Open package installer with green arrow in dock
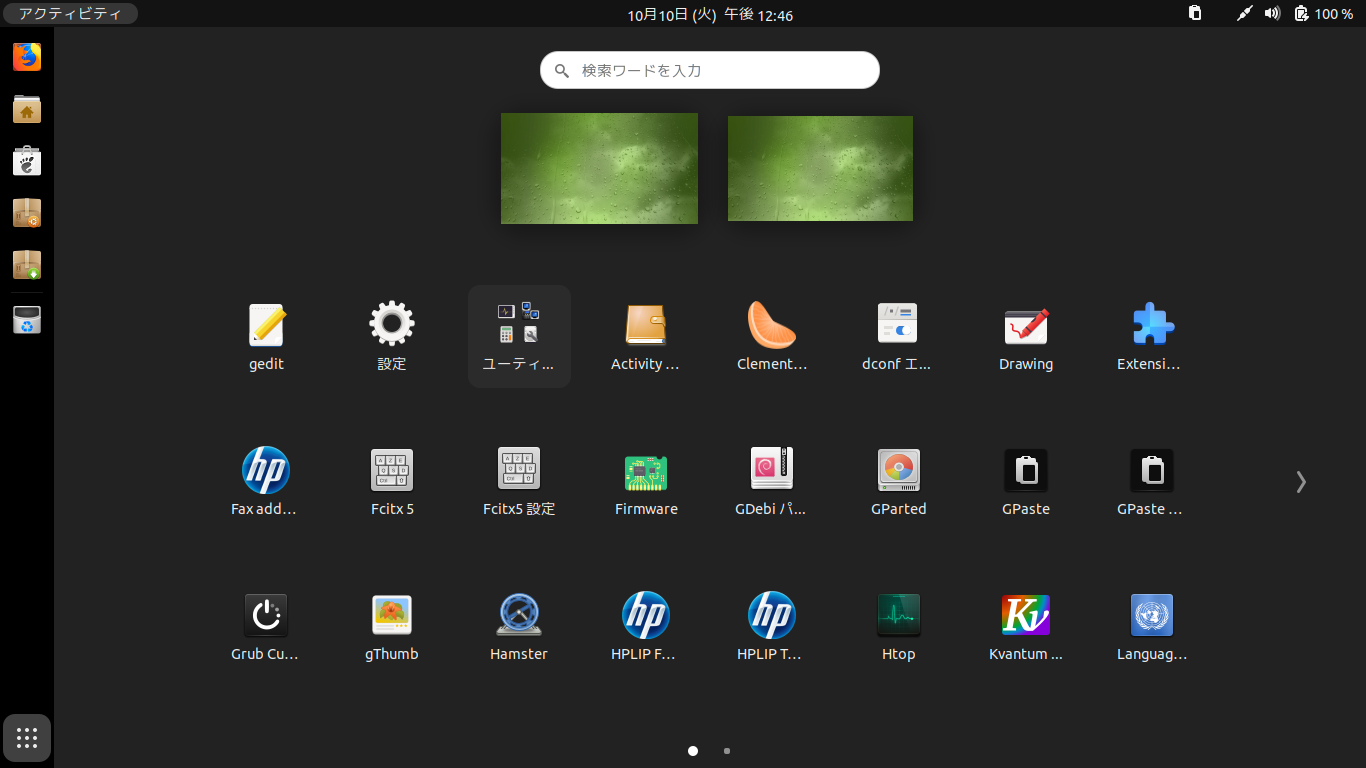Screen dimensions: 1366x768 27,265
